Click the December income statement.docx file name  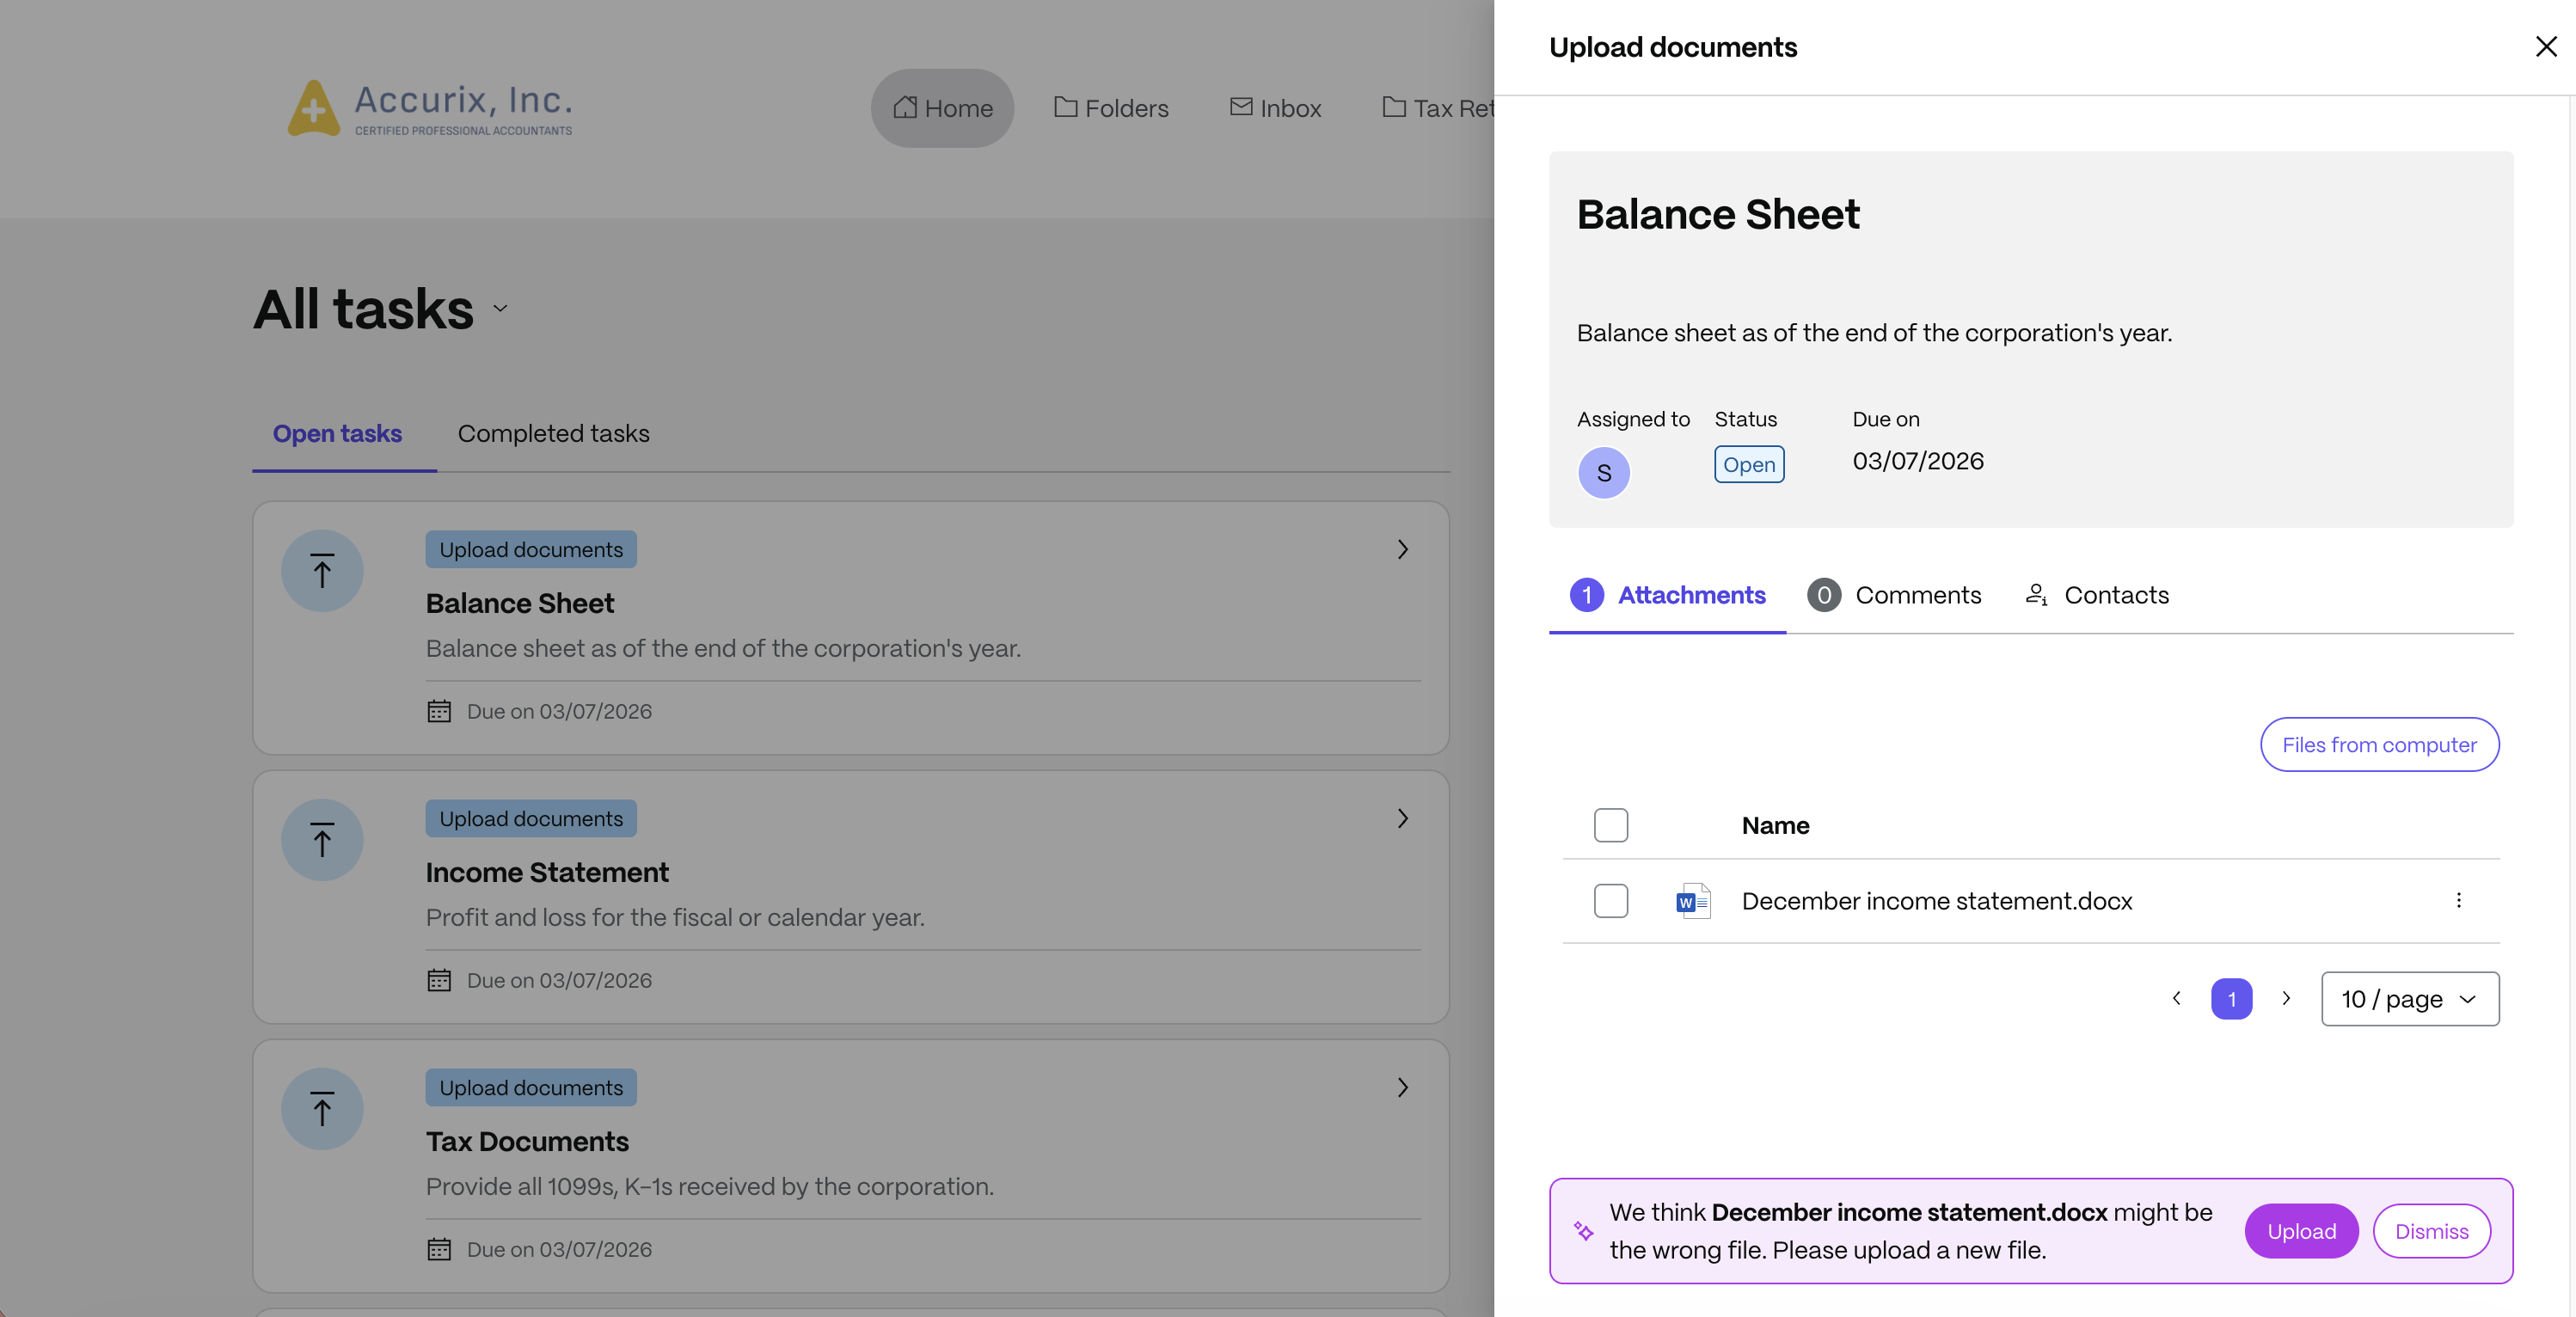point(1937,901)
